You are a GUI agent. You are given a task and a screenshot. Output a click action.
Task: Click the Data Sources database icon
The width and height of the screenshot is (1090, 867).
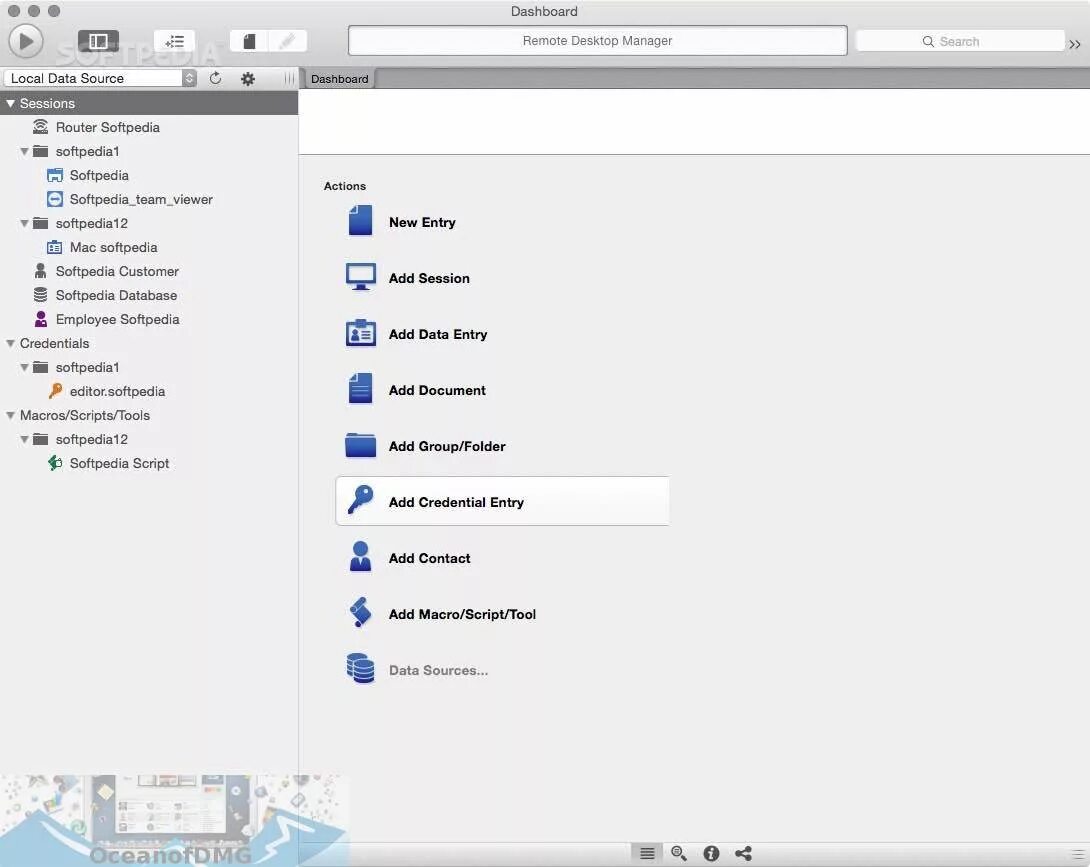point(360,668)
